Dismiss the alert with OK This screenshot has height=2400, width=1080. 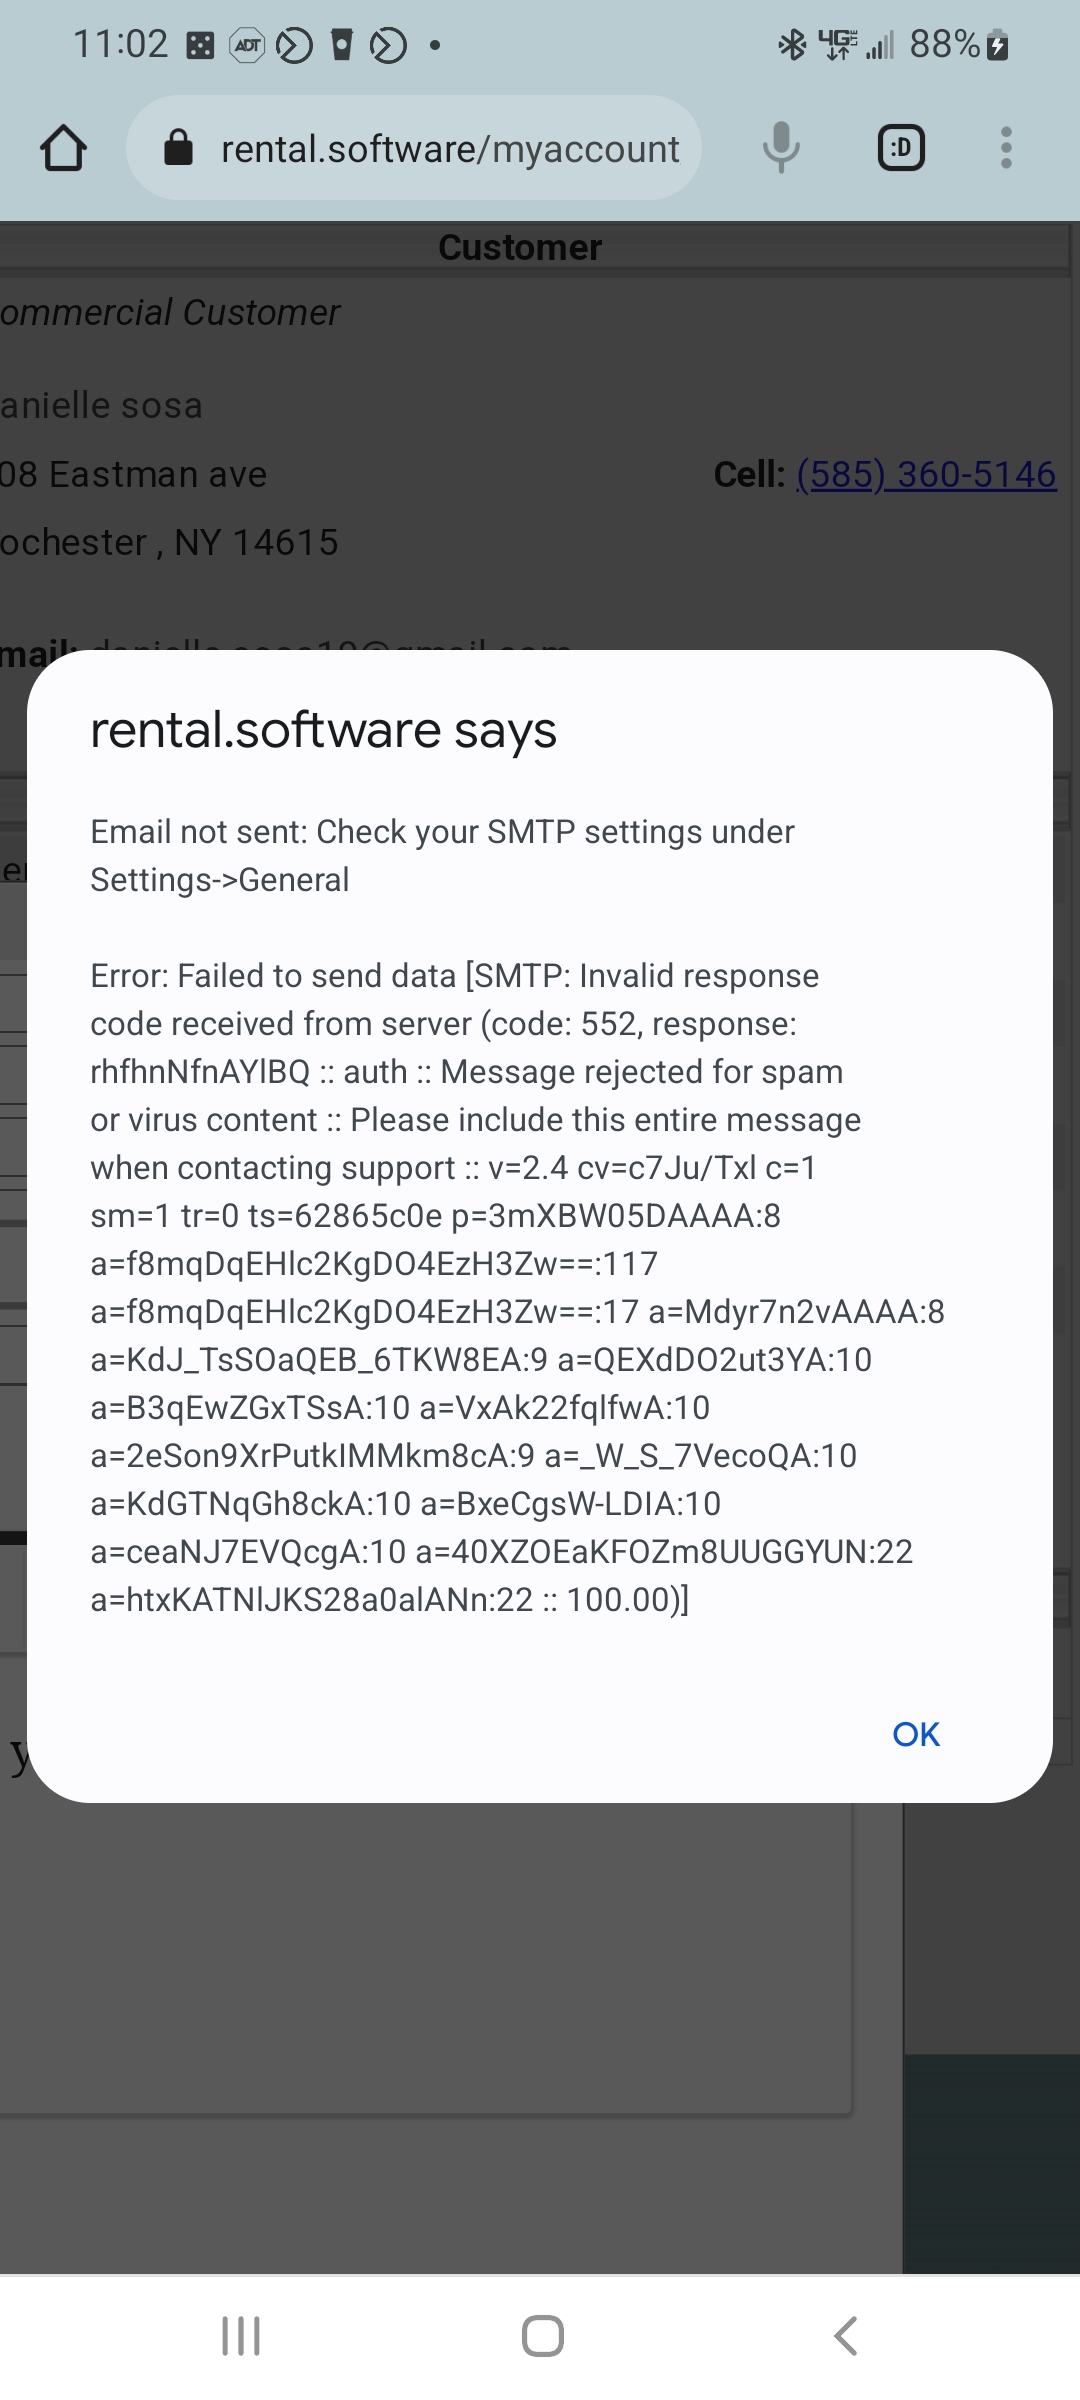tap(915, 1734)
